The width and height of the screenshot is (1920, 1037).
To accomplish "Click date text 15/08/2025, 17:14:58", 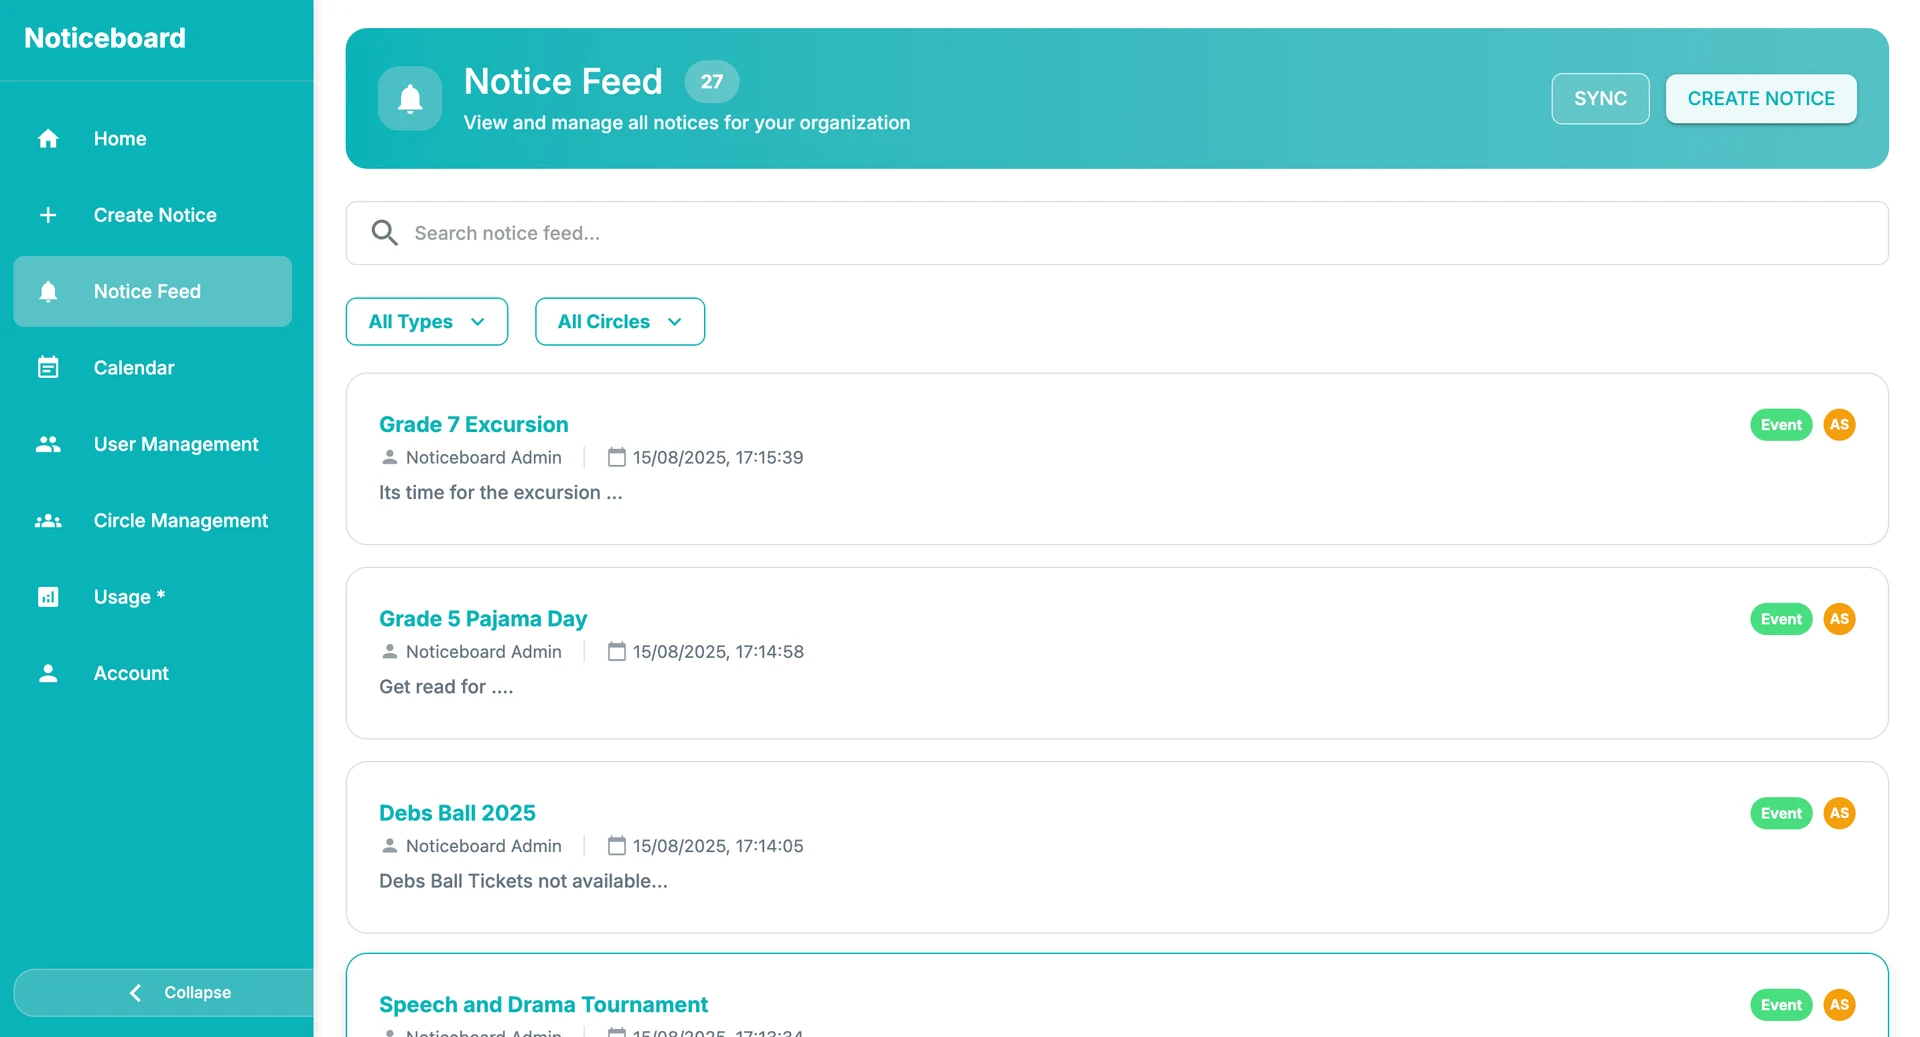I will pos(718,651).
